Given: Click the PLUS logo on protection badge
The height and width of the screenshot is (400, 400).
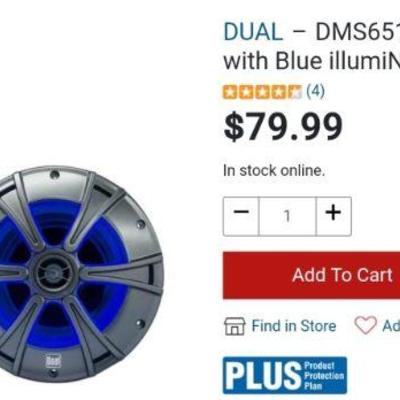Looking at the screenshot, I should 262,375.
